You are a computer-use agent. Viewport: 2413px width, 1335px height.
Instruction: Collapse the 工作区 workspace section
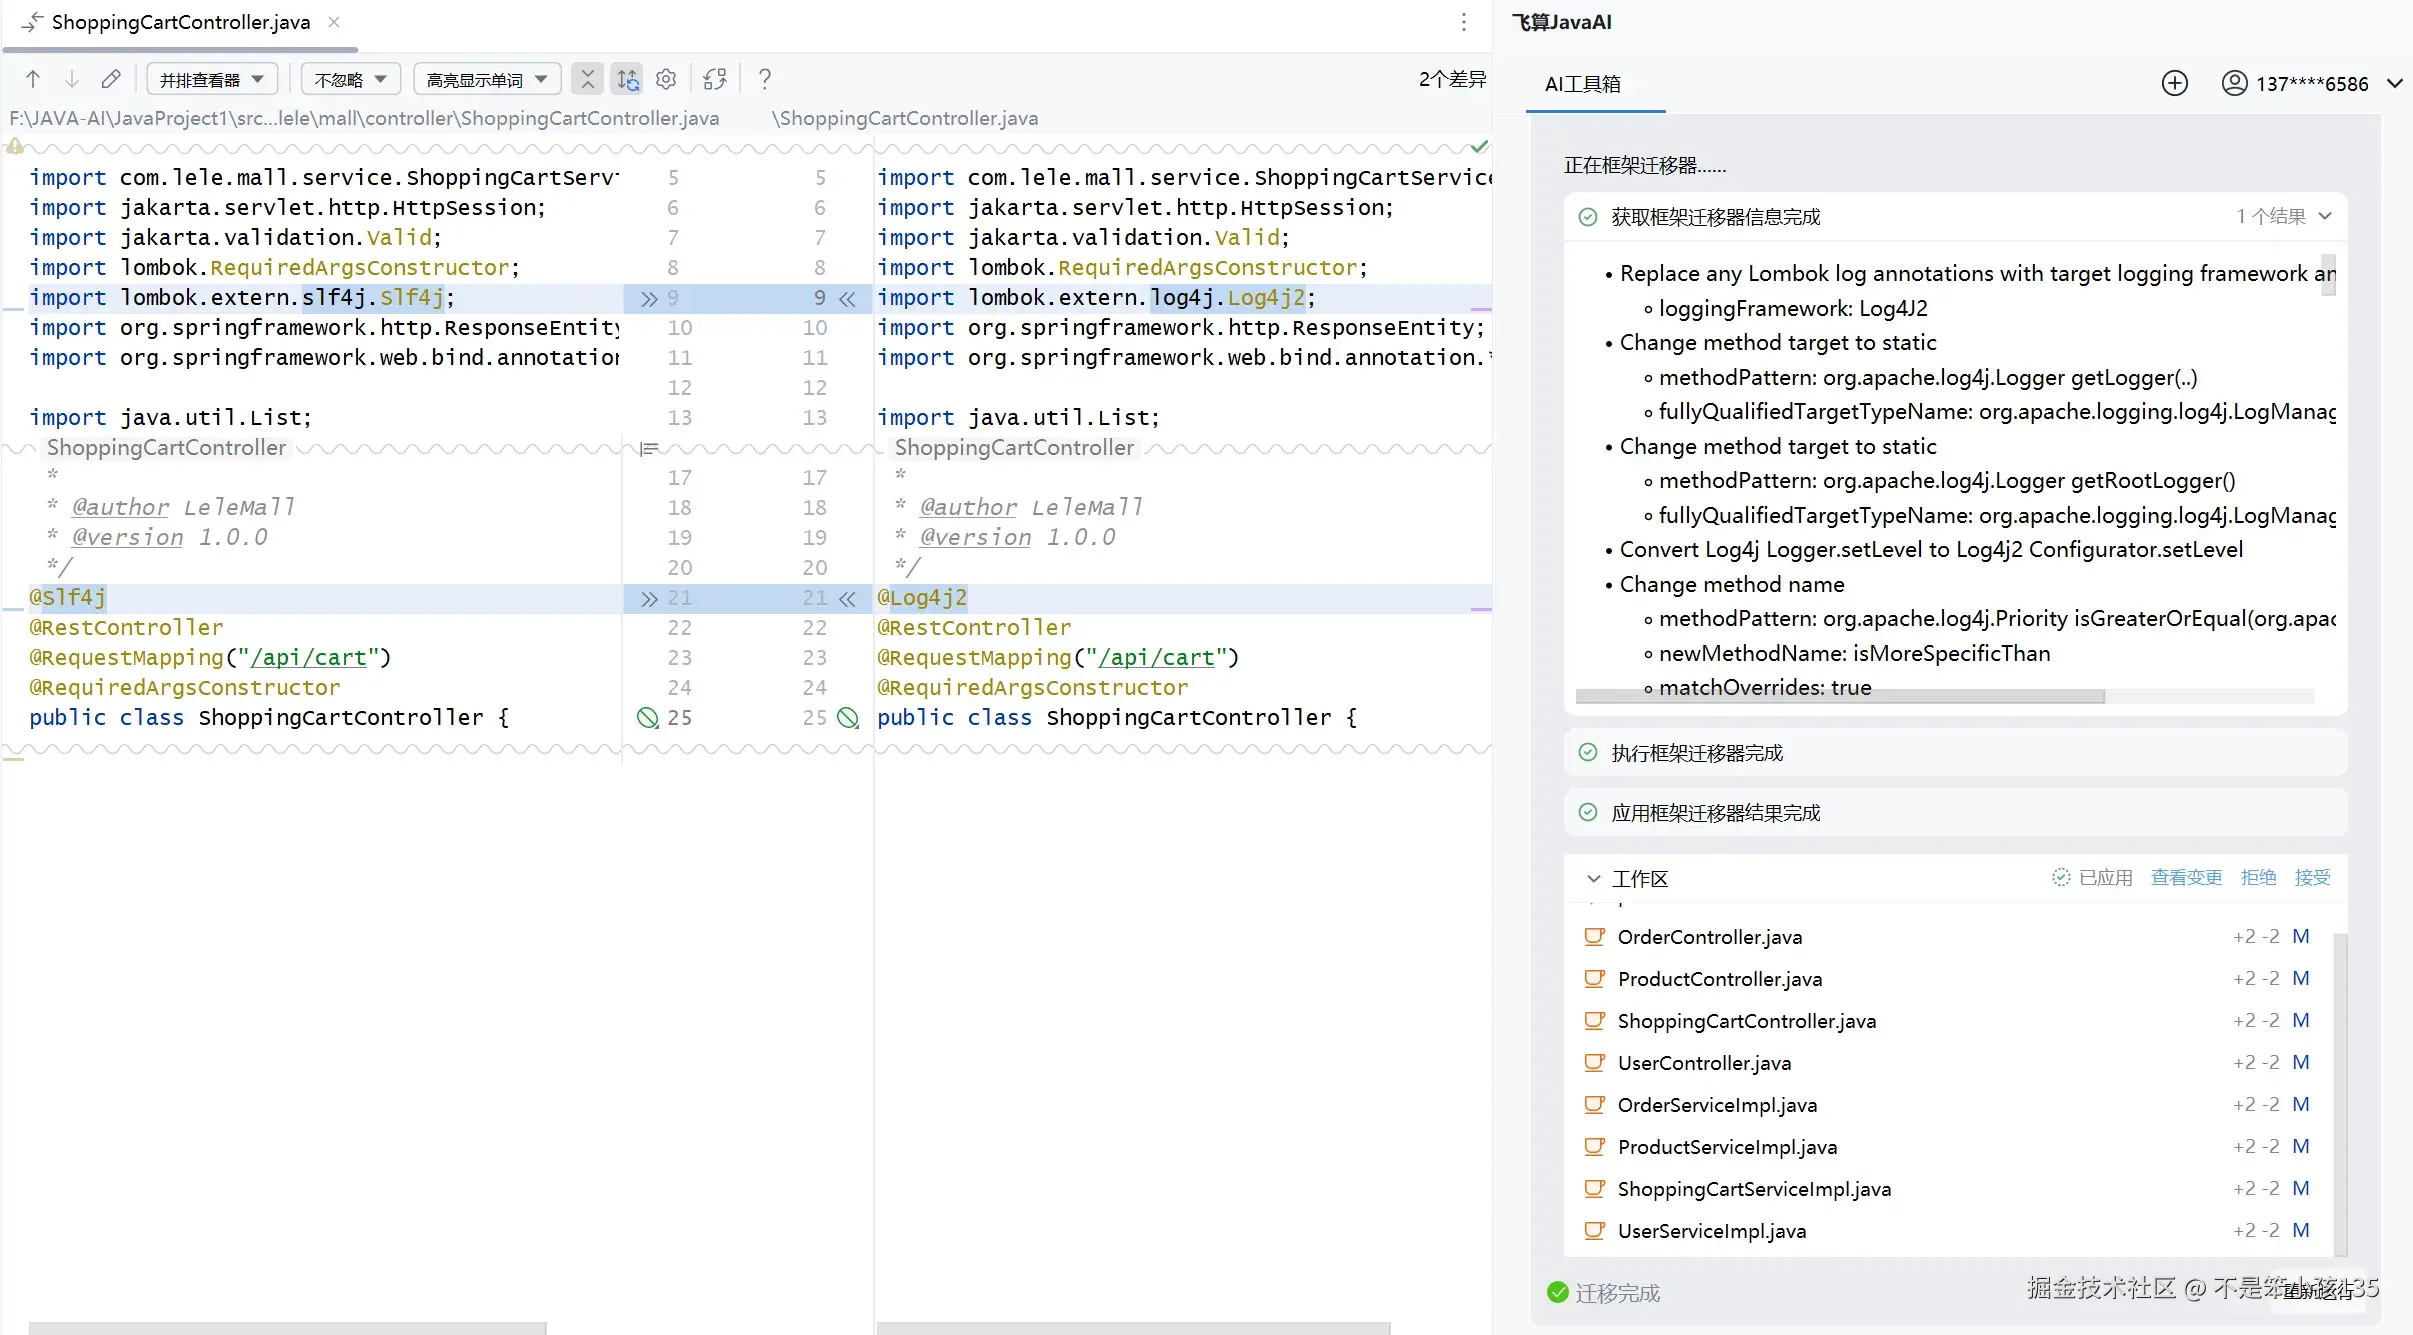[x=1593, y=879]
